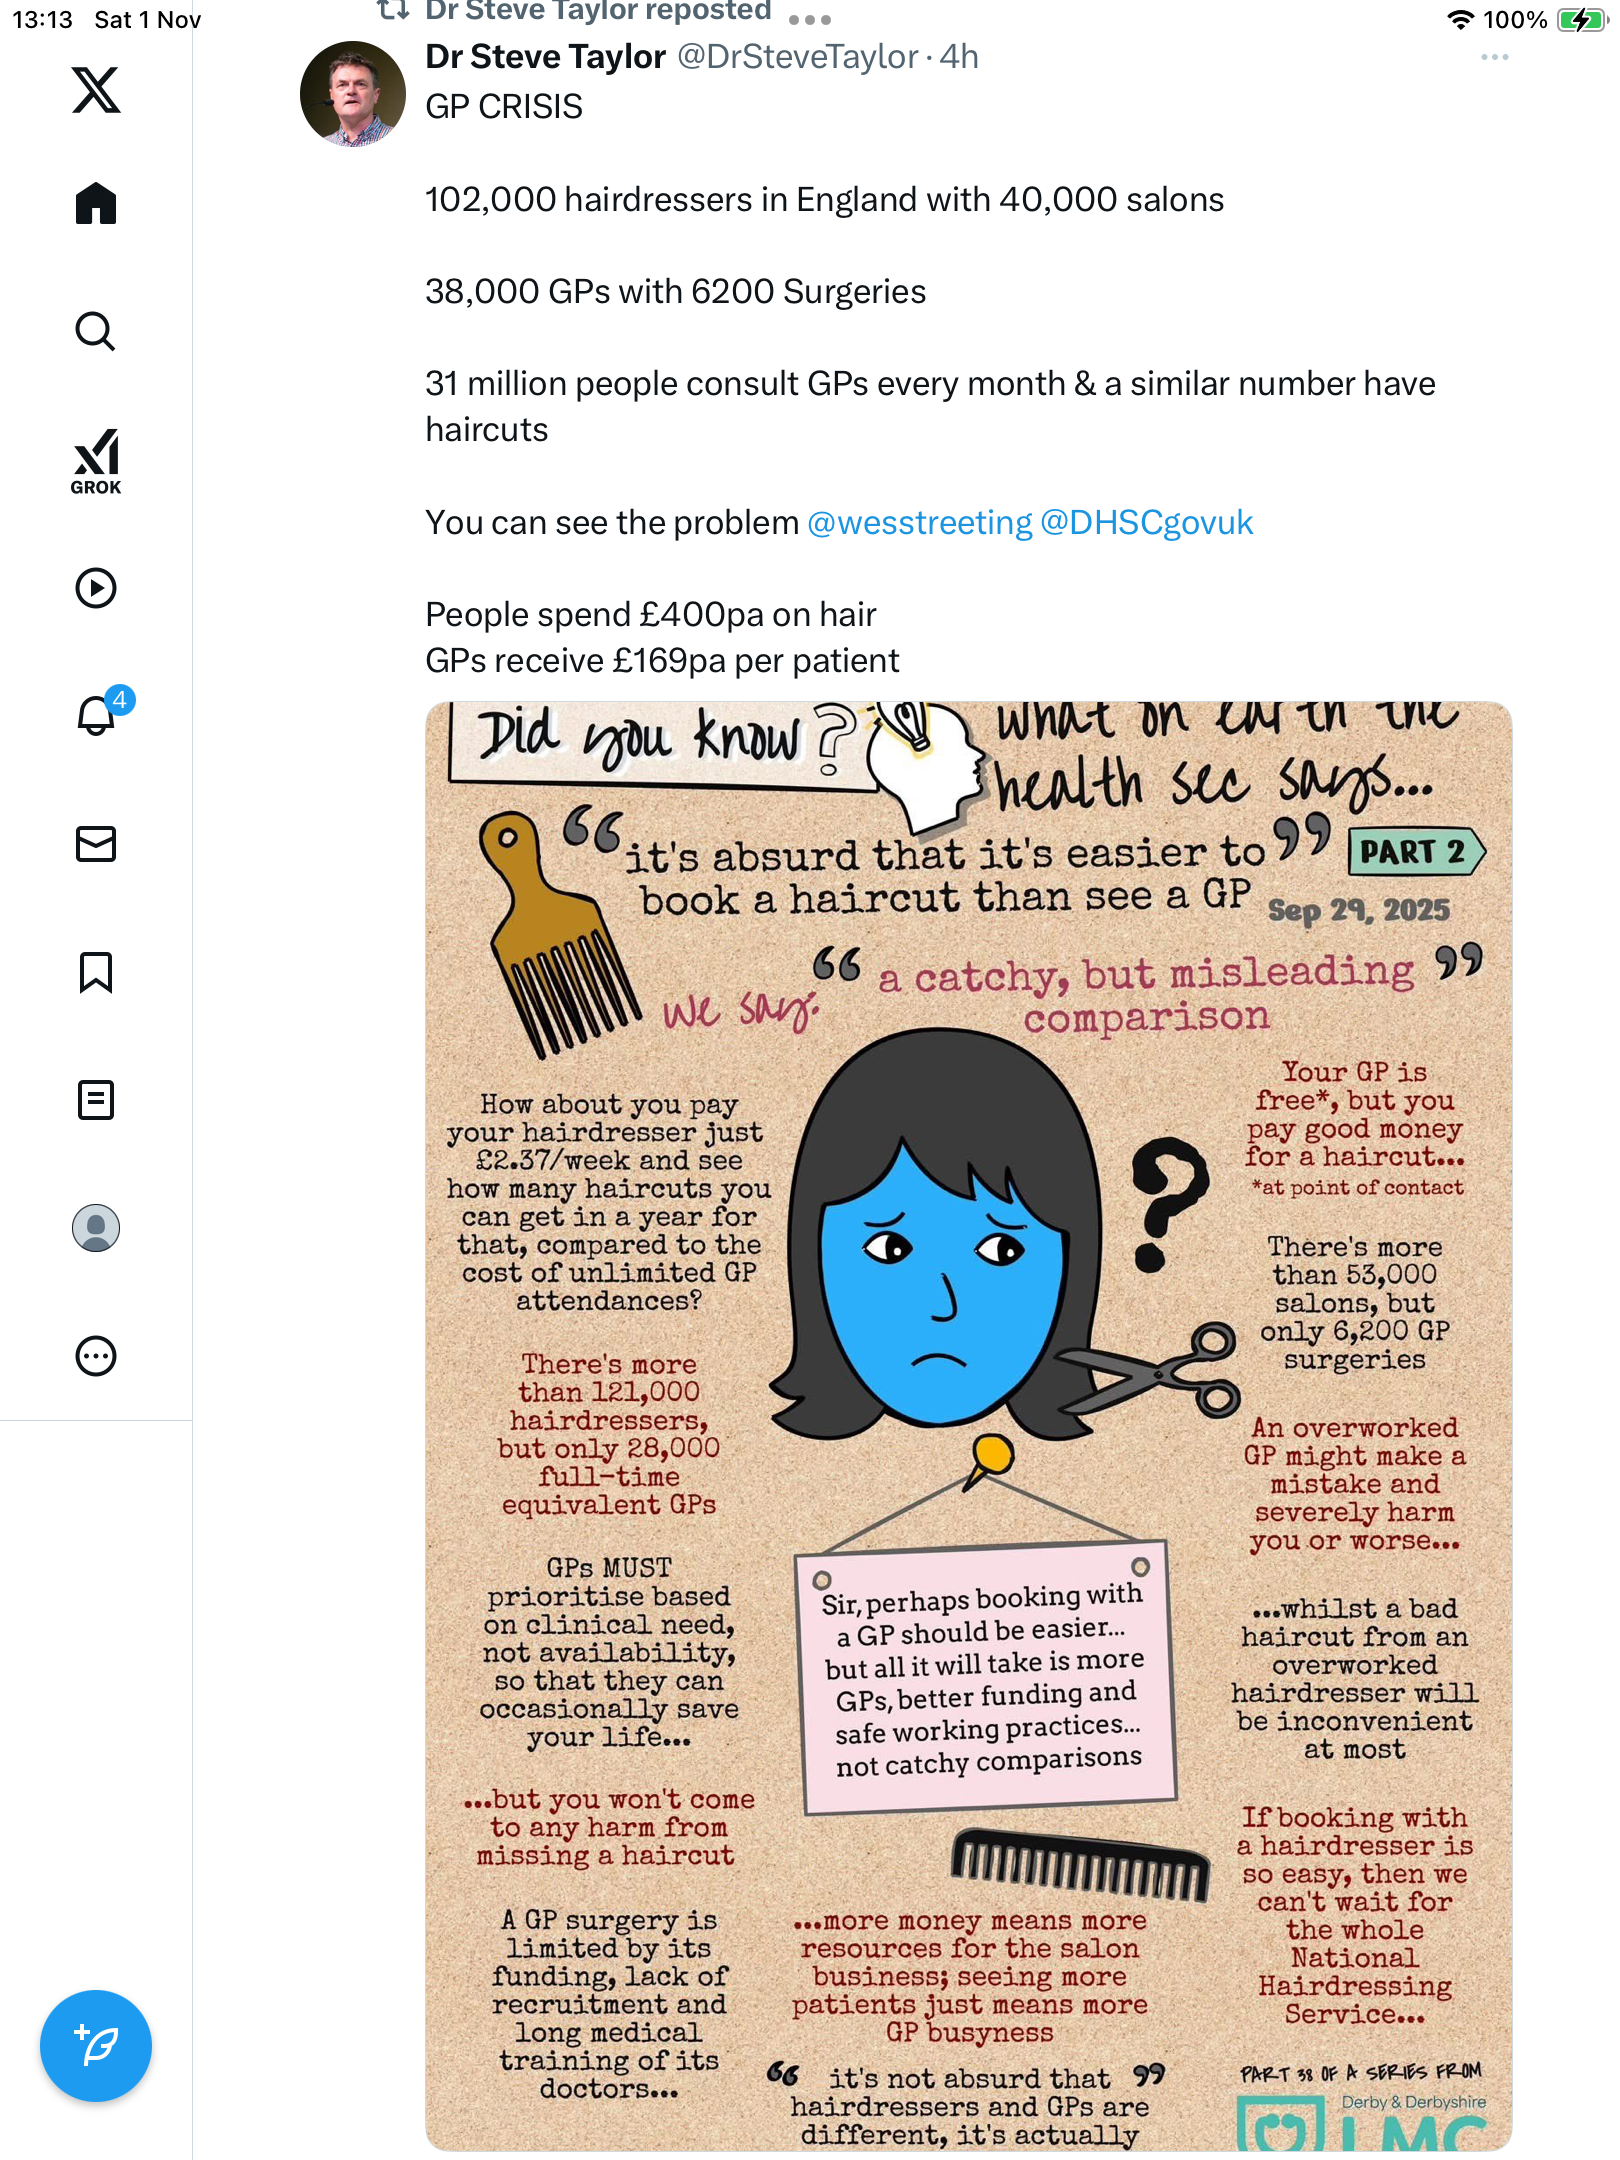
Task: Open Messages envelope icon
Action: 96,844
